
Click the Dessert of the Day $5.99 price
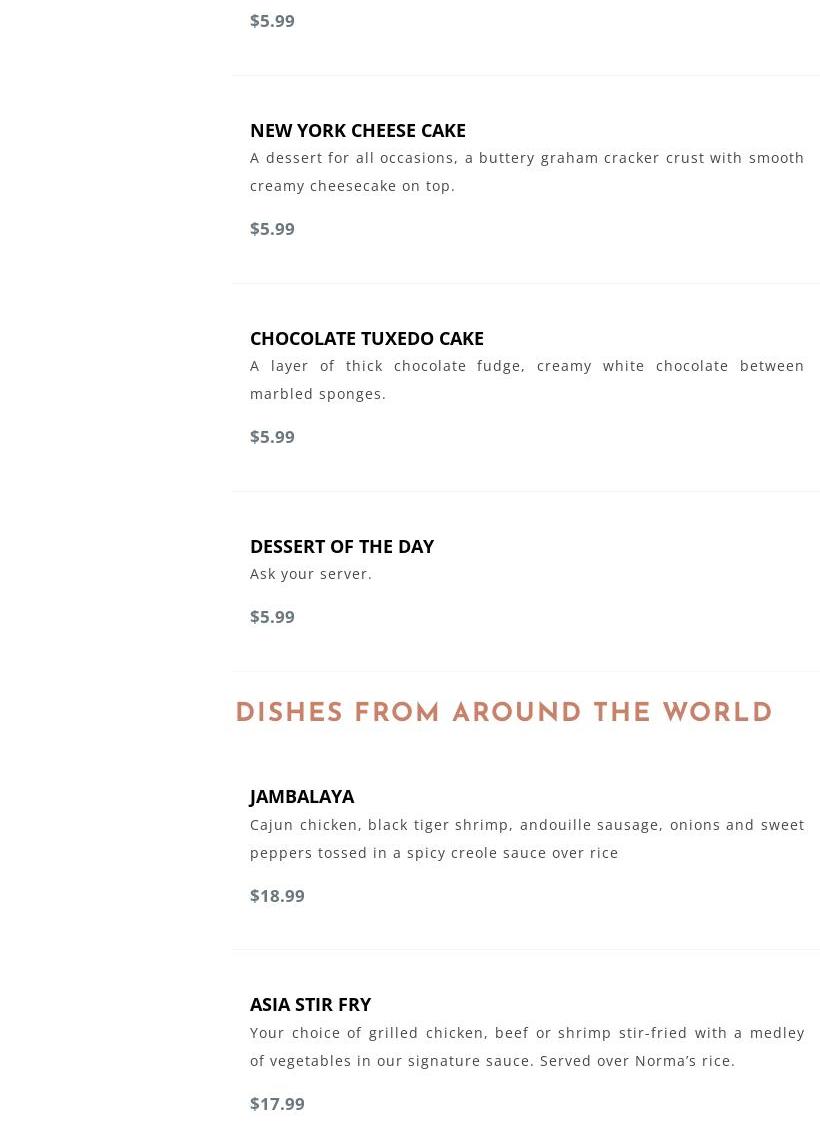[272, 617]
